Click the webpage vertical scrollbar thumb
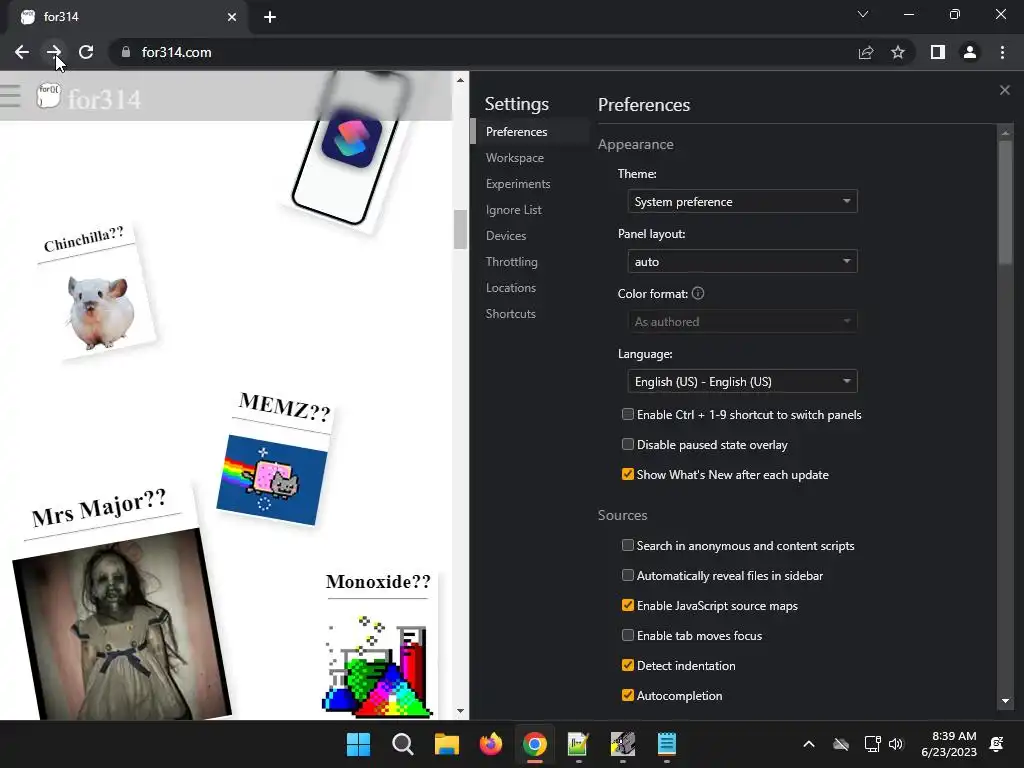The width and height of the screenshot is (1024, 768). [x=460, y=229]
